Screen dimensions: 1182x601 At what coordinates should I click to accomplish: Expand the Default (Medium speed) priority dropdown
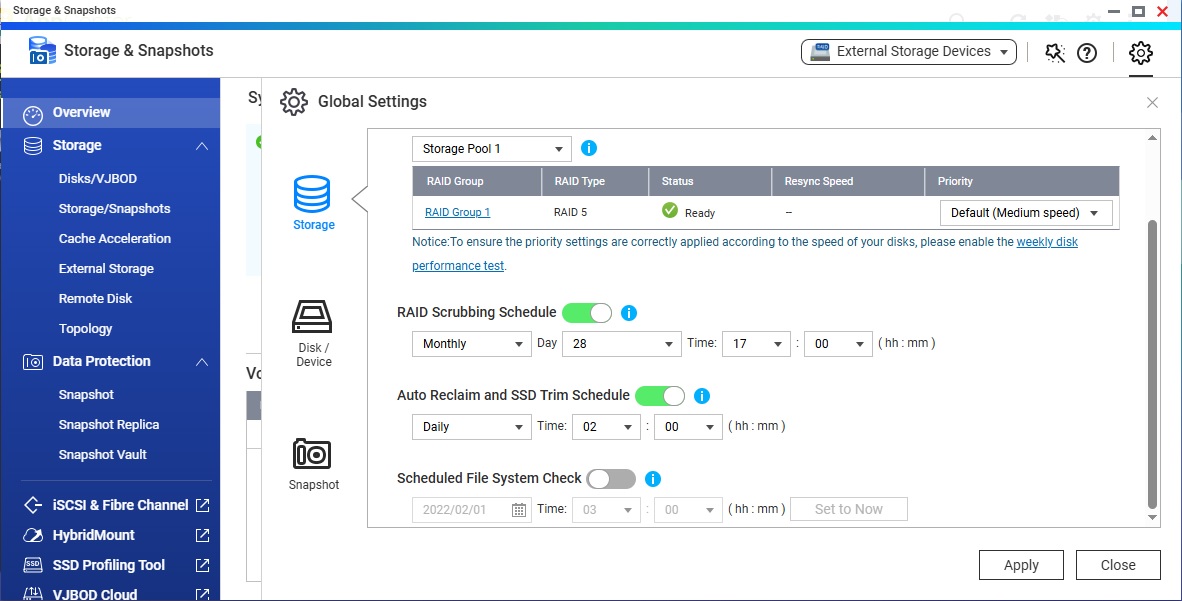[1025, 213]
